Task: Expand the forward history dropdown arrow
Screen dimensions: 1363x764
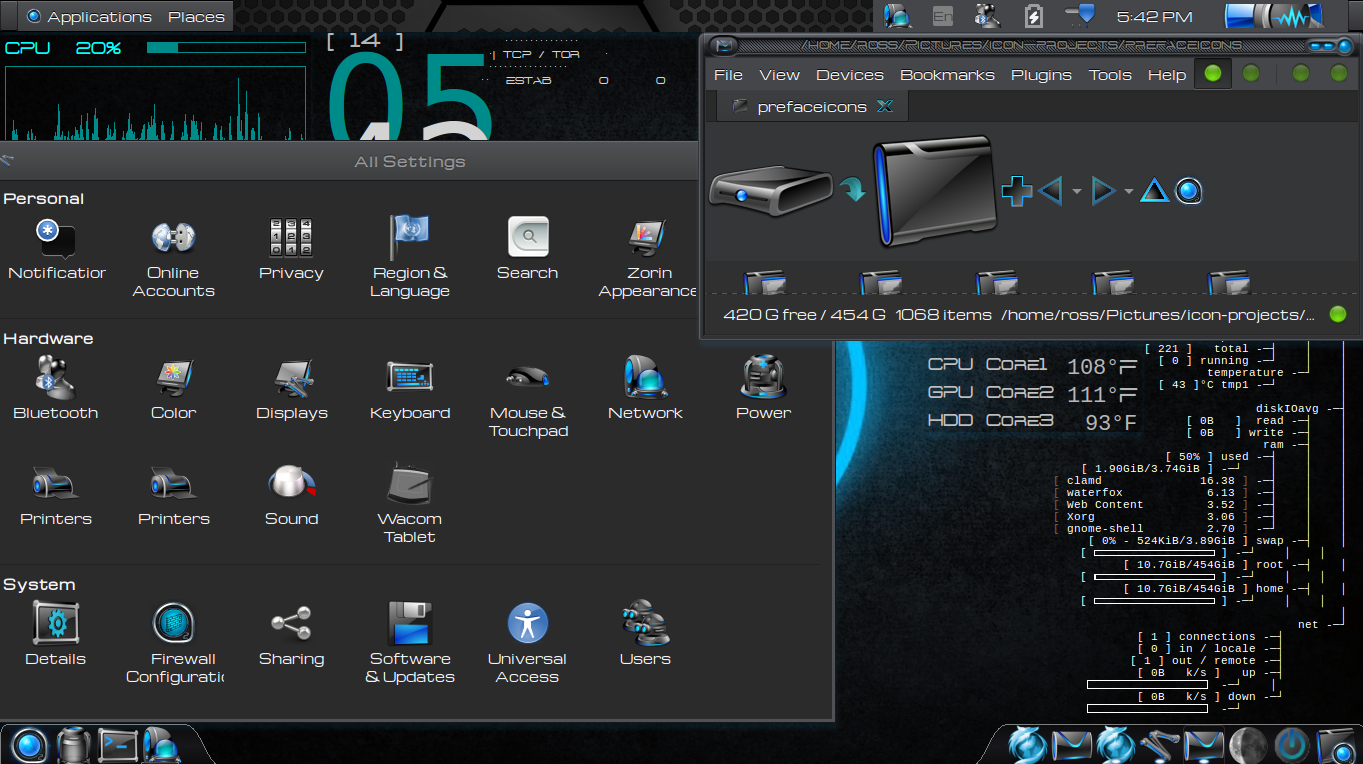Action: [1129, 191]
